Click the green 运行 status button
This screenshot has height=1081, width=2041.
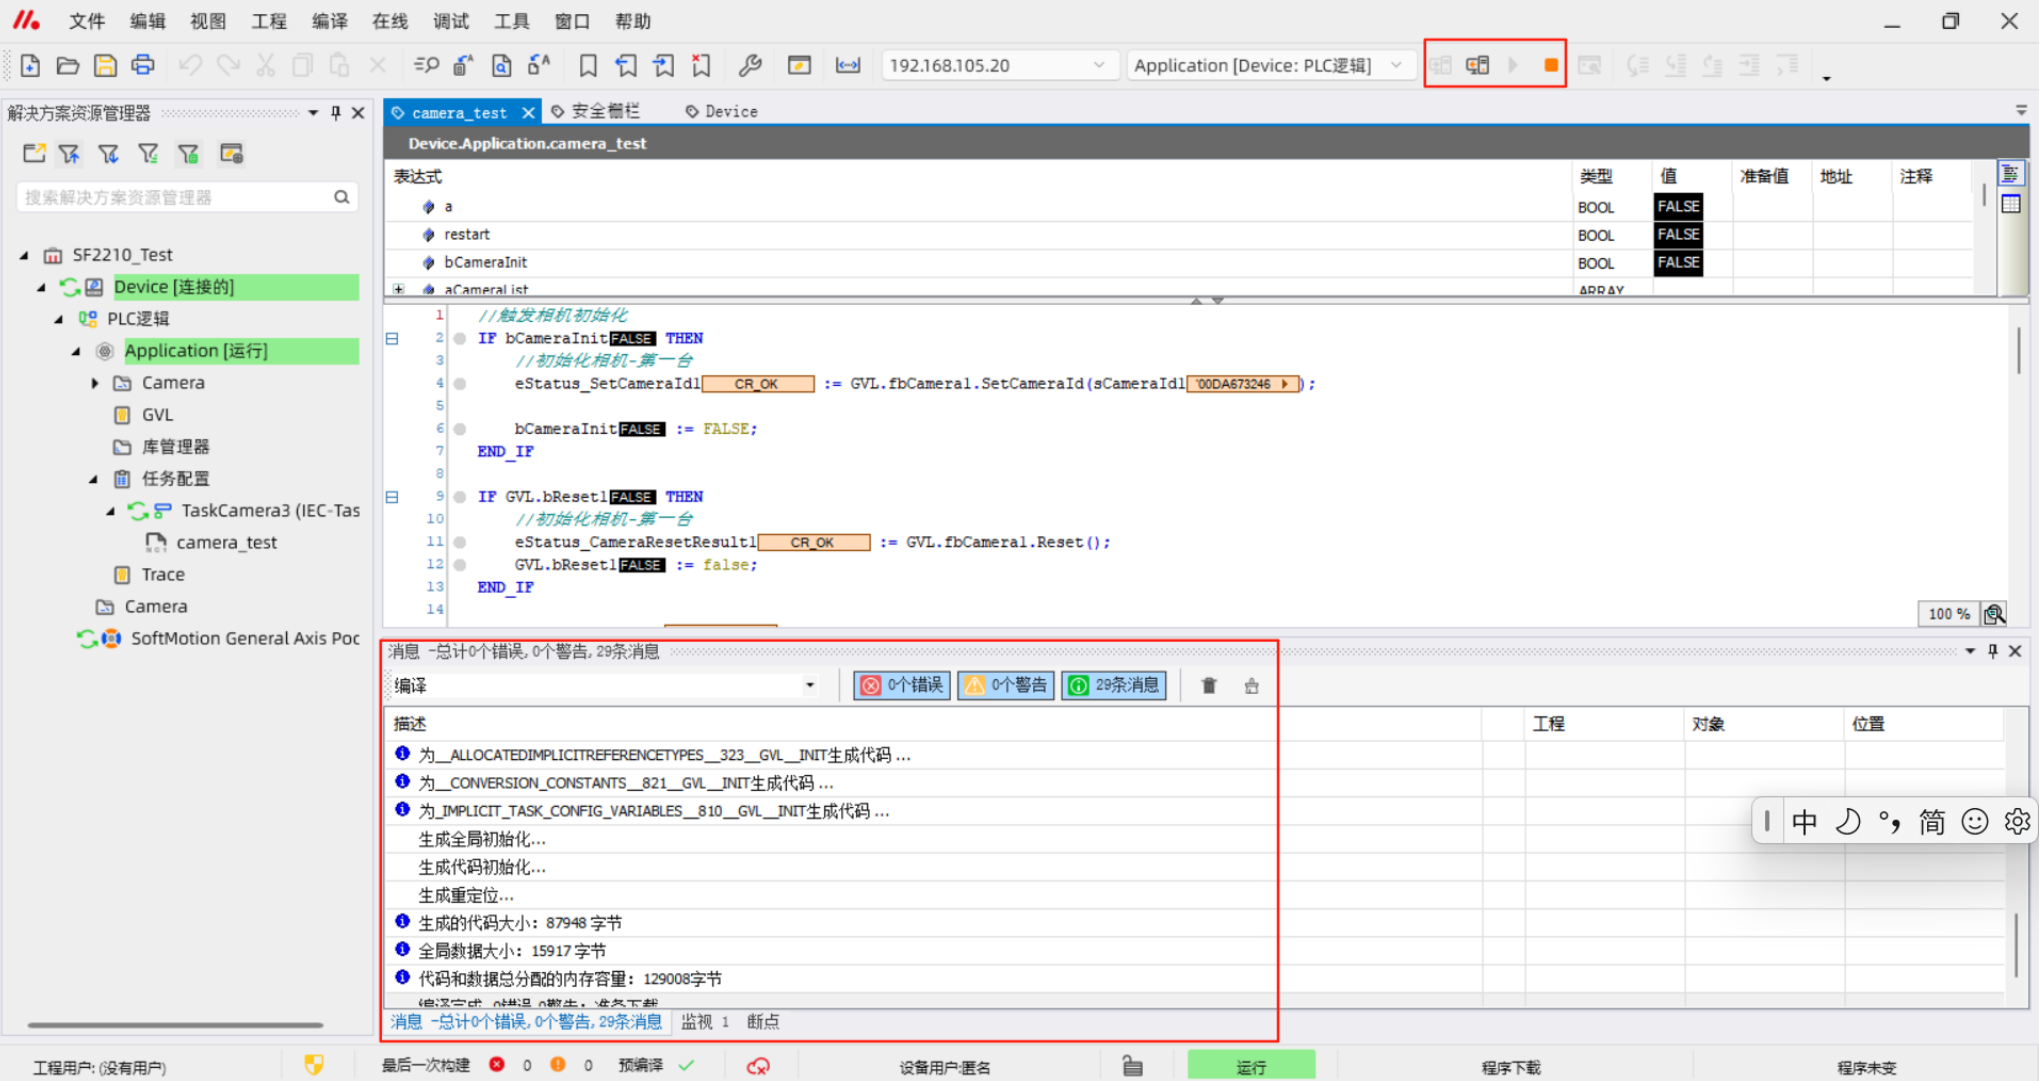tap(1250, 1066)
